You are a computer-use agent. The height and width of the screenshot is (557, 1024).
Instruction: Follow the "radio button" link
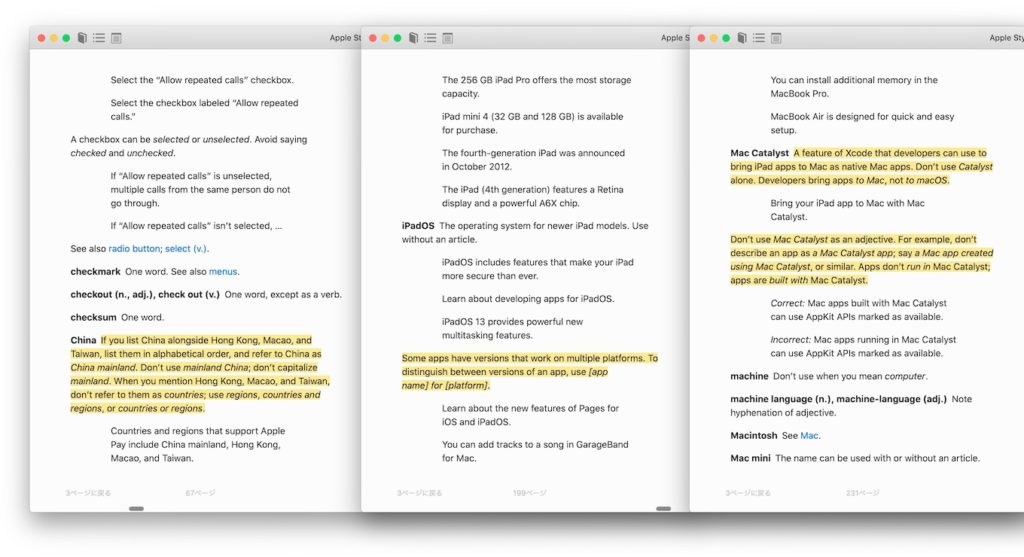click(x=134, y=249)
